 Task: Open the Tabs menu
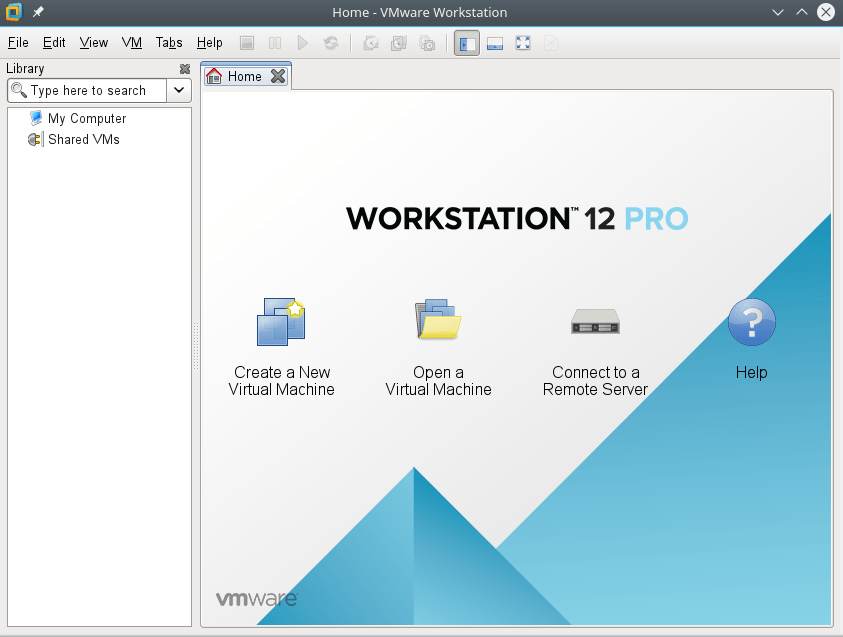[169, 42]
